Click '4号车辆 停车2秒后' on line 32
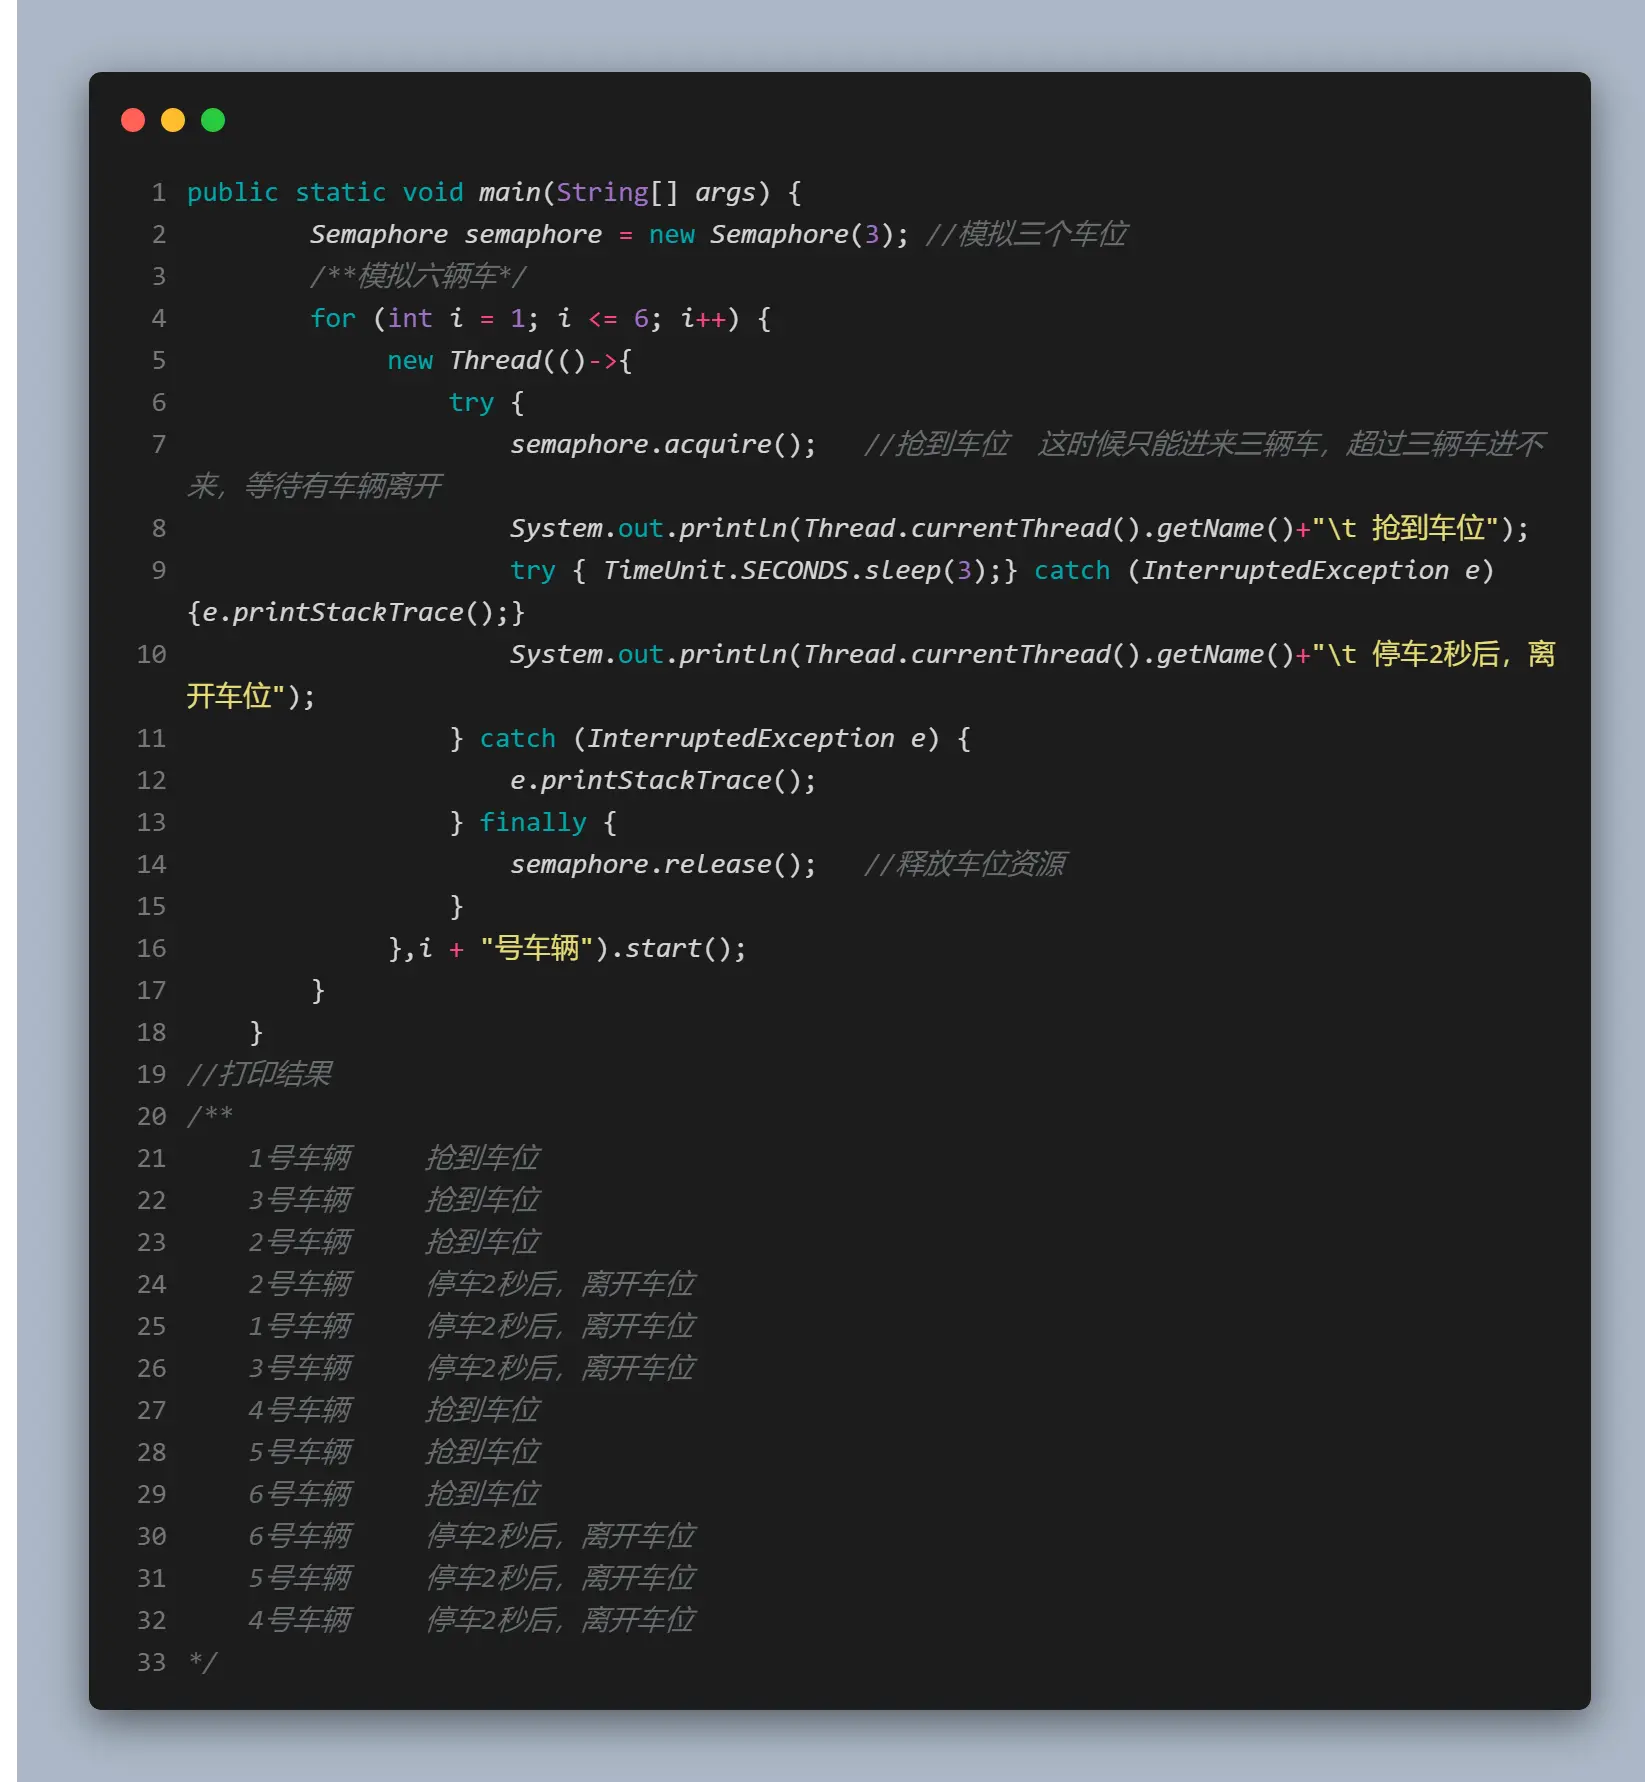This screenshot has height=1782, width=1645. tap(404, 1620)
